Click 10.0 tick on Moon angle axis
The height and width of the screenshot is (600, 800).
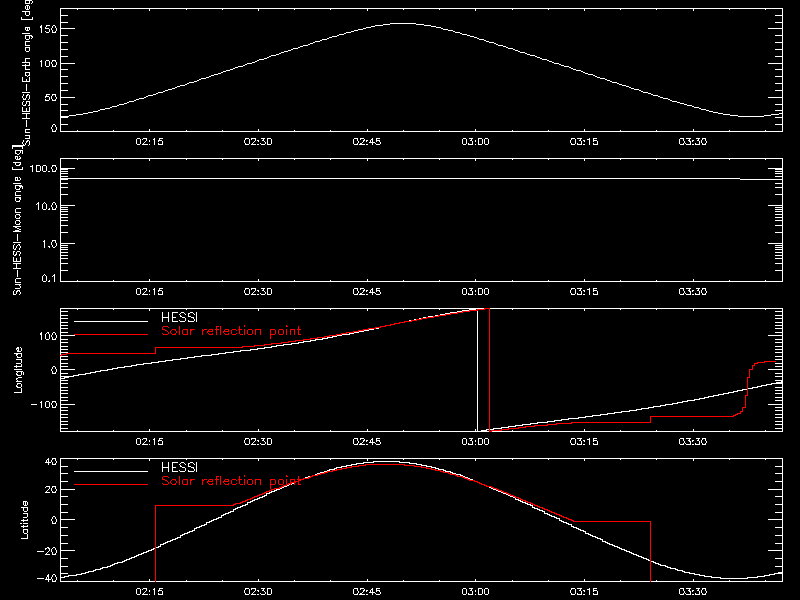tap(46, 206)
